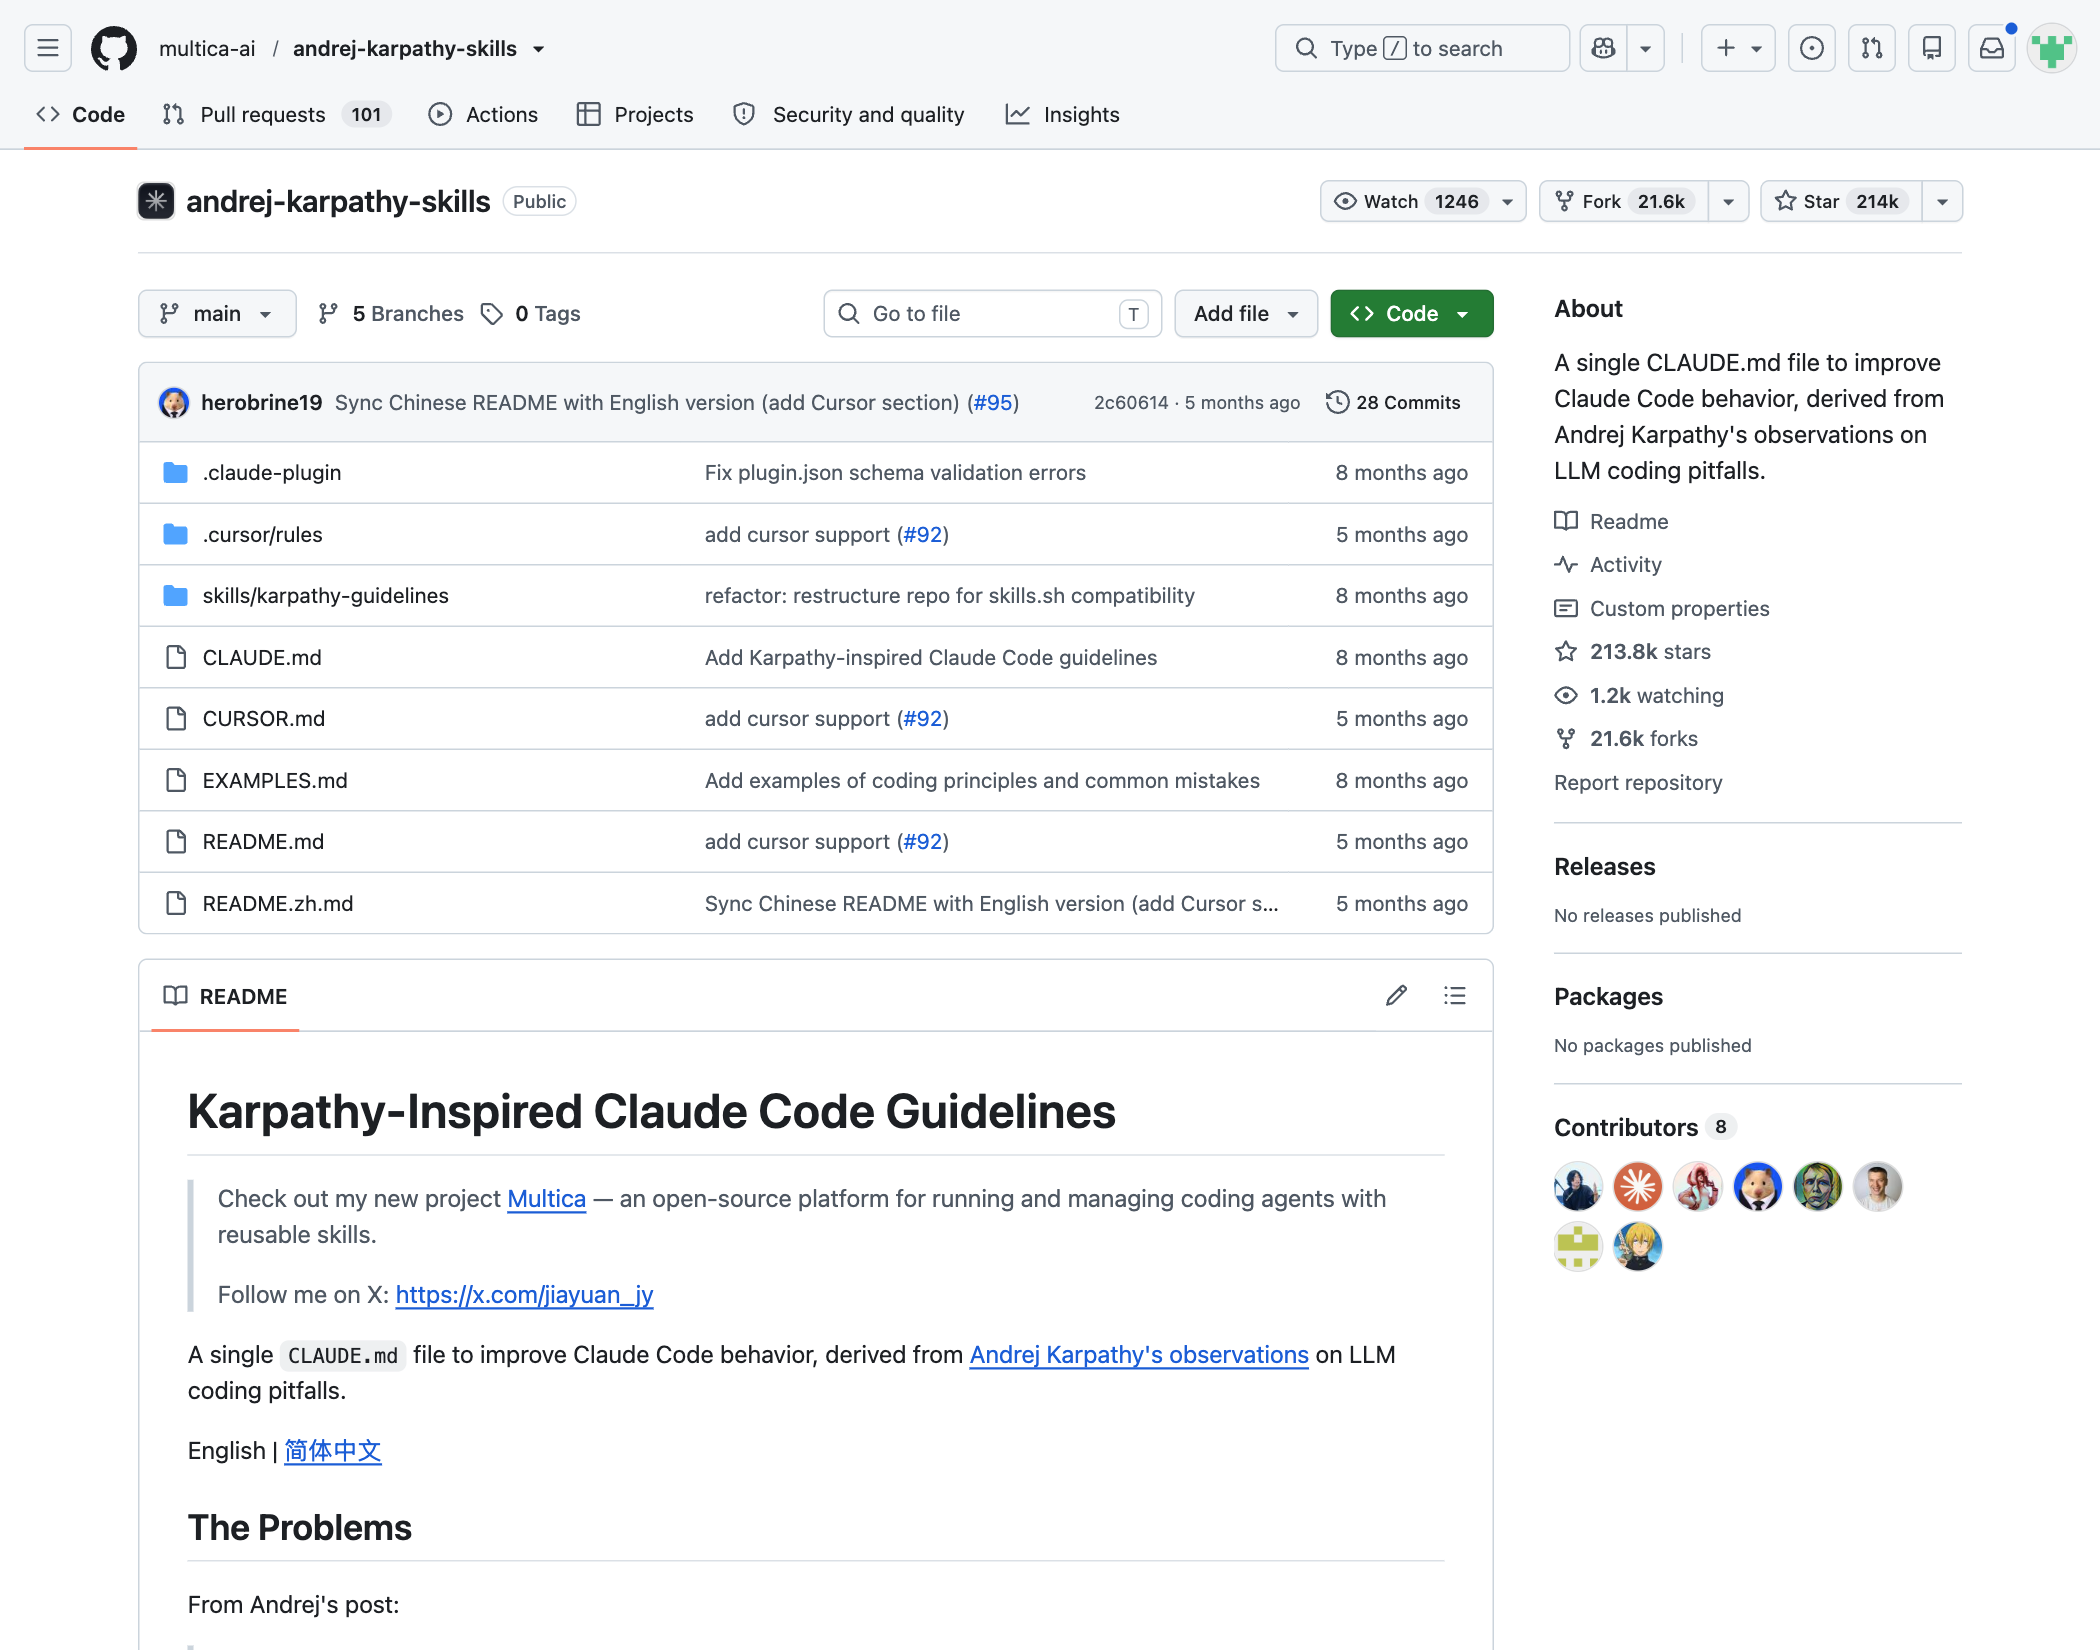The width and height of the screenshot is (2100, 1650).
Task: Open Andrej Karpathy's observations link
Action: tap(1139, 1355)
